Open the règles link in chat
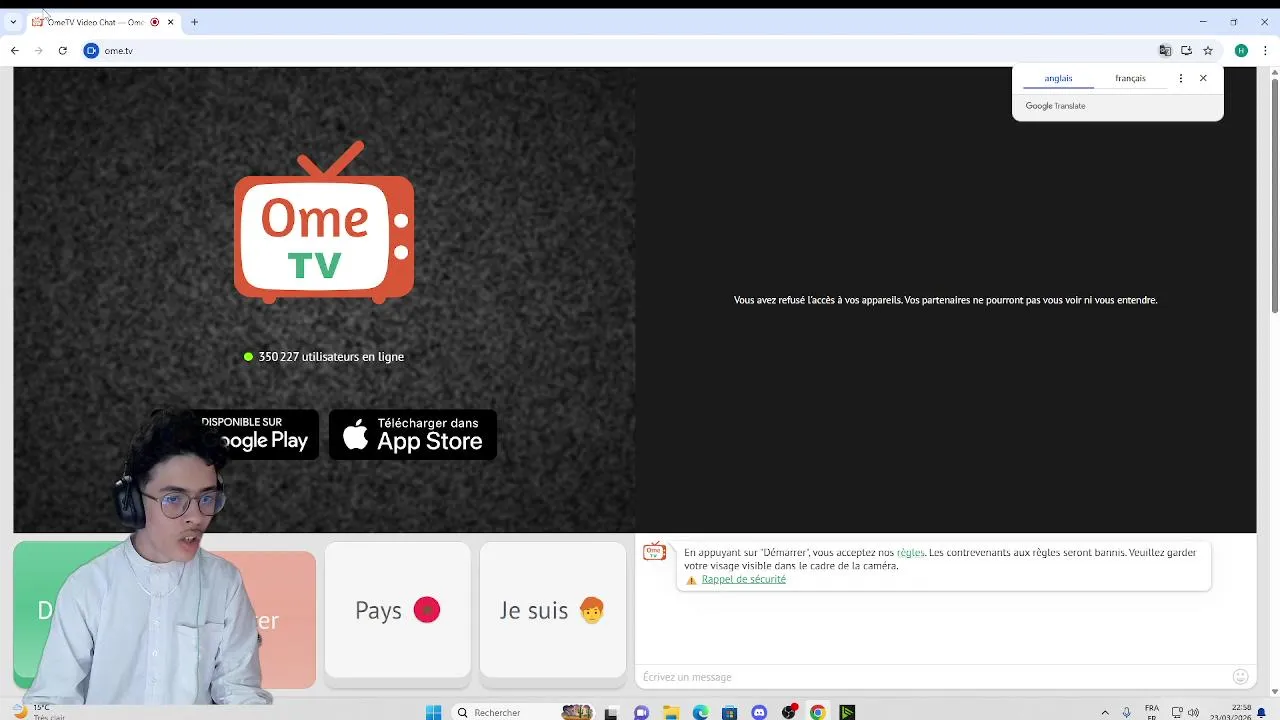The height and width of the screenshot is (720, 1280). (910, 553)
